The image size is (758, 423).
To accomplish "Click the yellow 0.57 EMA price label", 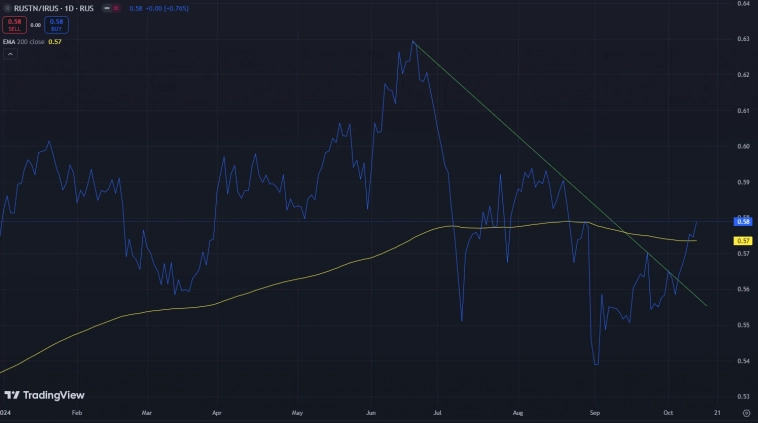I will tap(743, 241).
